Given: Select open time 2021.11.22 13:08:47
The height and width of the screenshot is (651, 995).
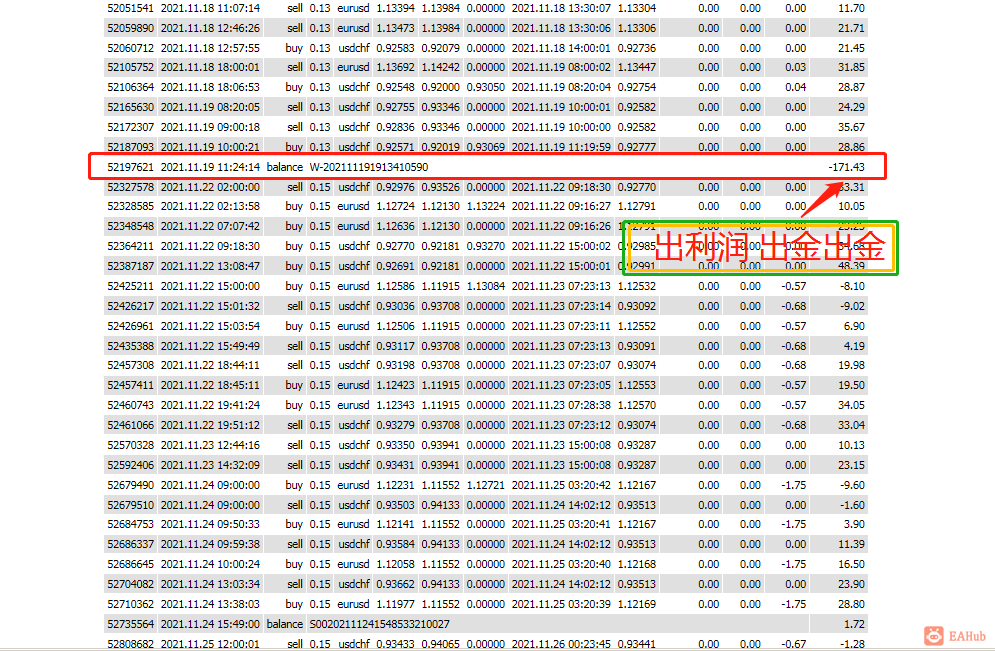Looking at the screenshot, I should [210, 266].
